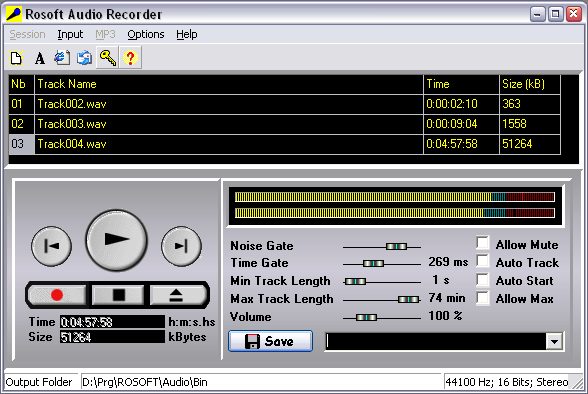The width and height of the screenshot is (588, 394).
Task: Open the MP3 menu
Action: coord(105,34)
